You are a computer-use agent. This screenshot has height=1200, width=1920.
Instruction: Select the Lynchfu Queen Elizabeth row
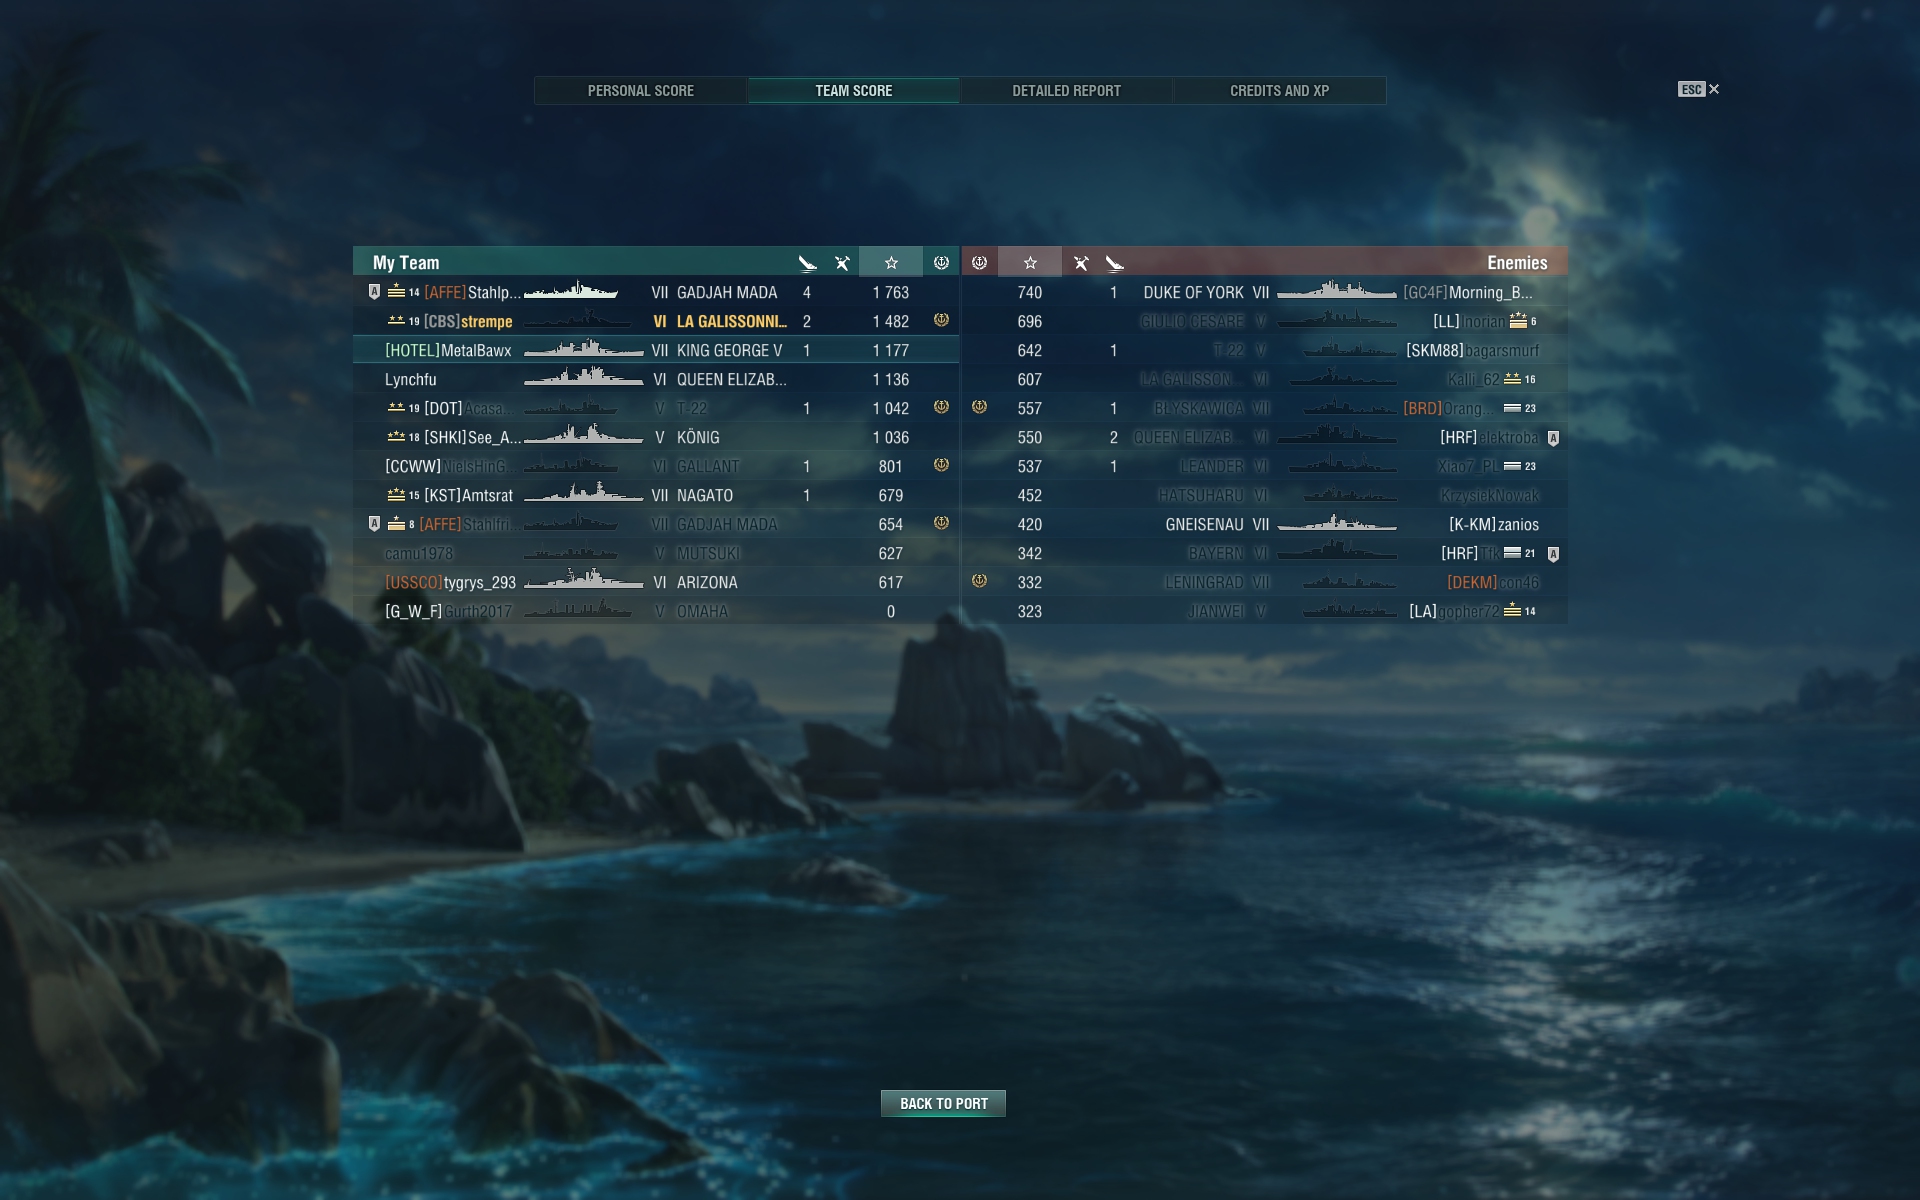(x=656, y=379)
